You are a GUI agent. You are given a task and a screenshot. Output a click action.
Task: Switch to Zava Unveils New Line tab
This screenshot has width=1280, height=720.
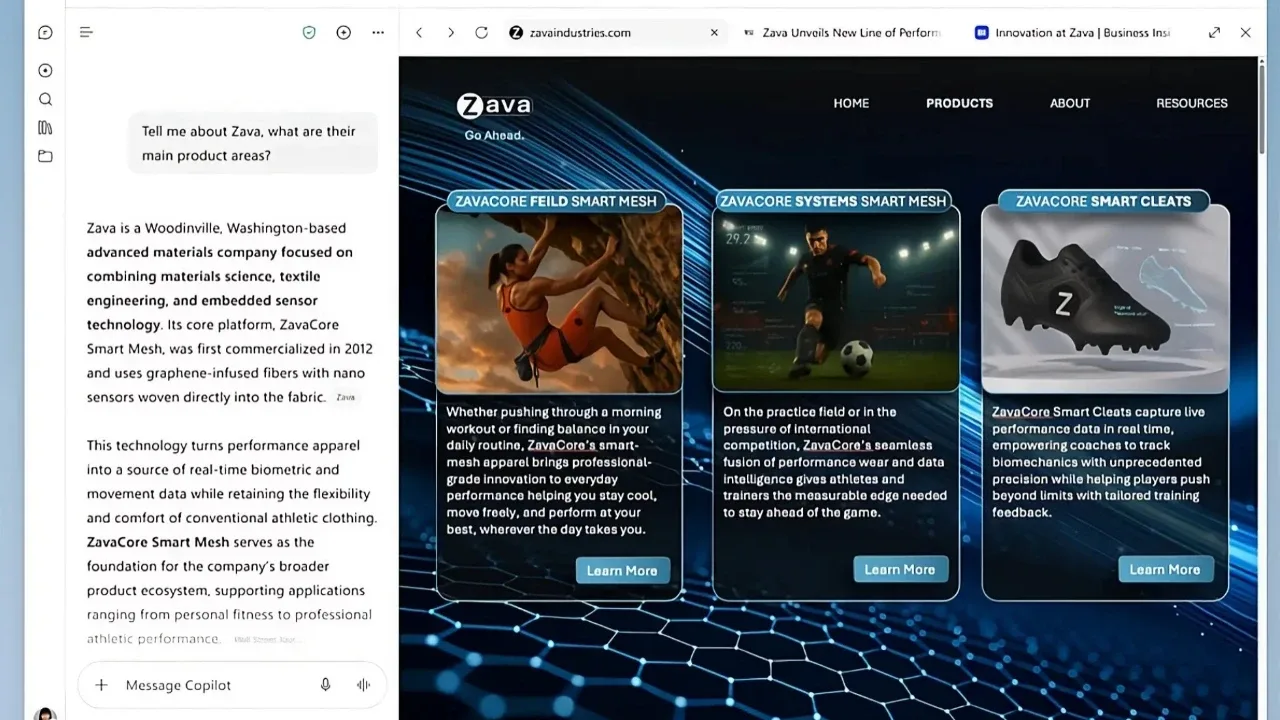pyautogui.click(x=842, y=32)
